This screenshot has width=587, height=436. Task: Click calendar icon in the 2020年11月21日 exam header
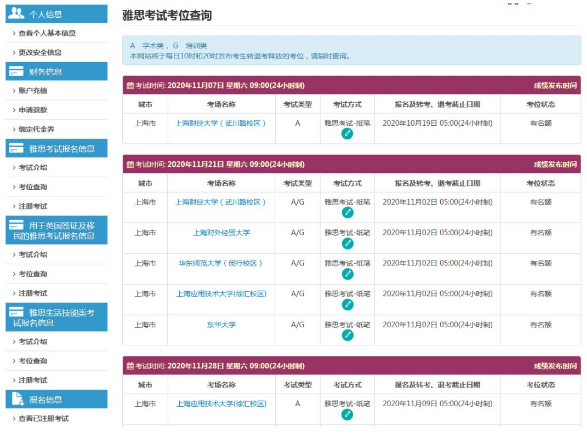point(130,164)
